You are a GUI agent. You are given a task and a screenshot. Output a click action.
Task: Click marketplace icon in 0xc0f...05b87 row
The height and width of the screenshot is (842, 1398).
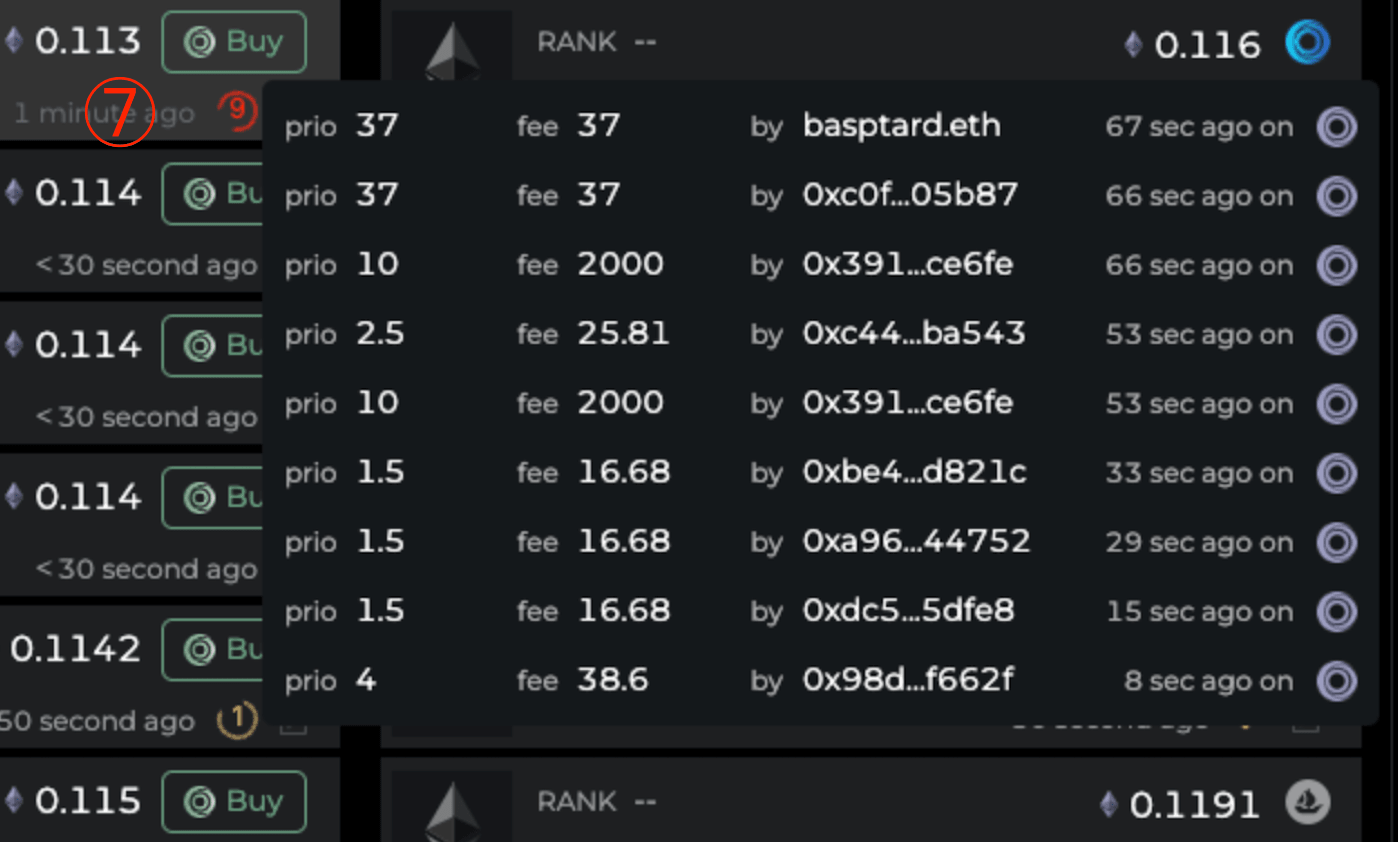[x=1336, y=196]
